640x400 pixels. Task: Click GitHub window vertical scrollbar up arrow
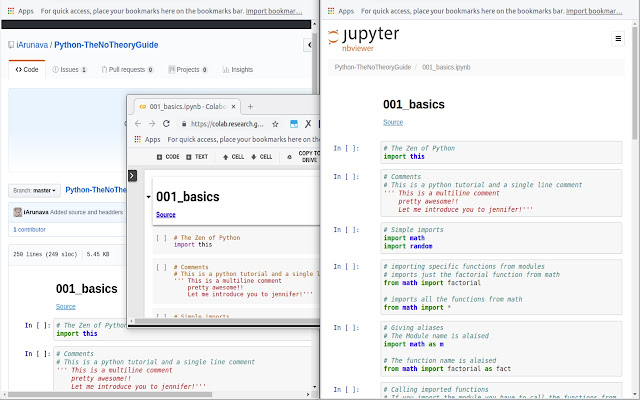(x=314, y=24)
